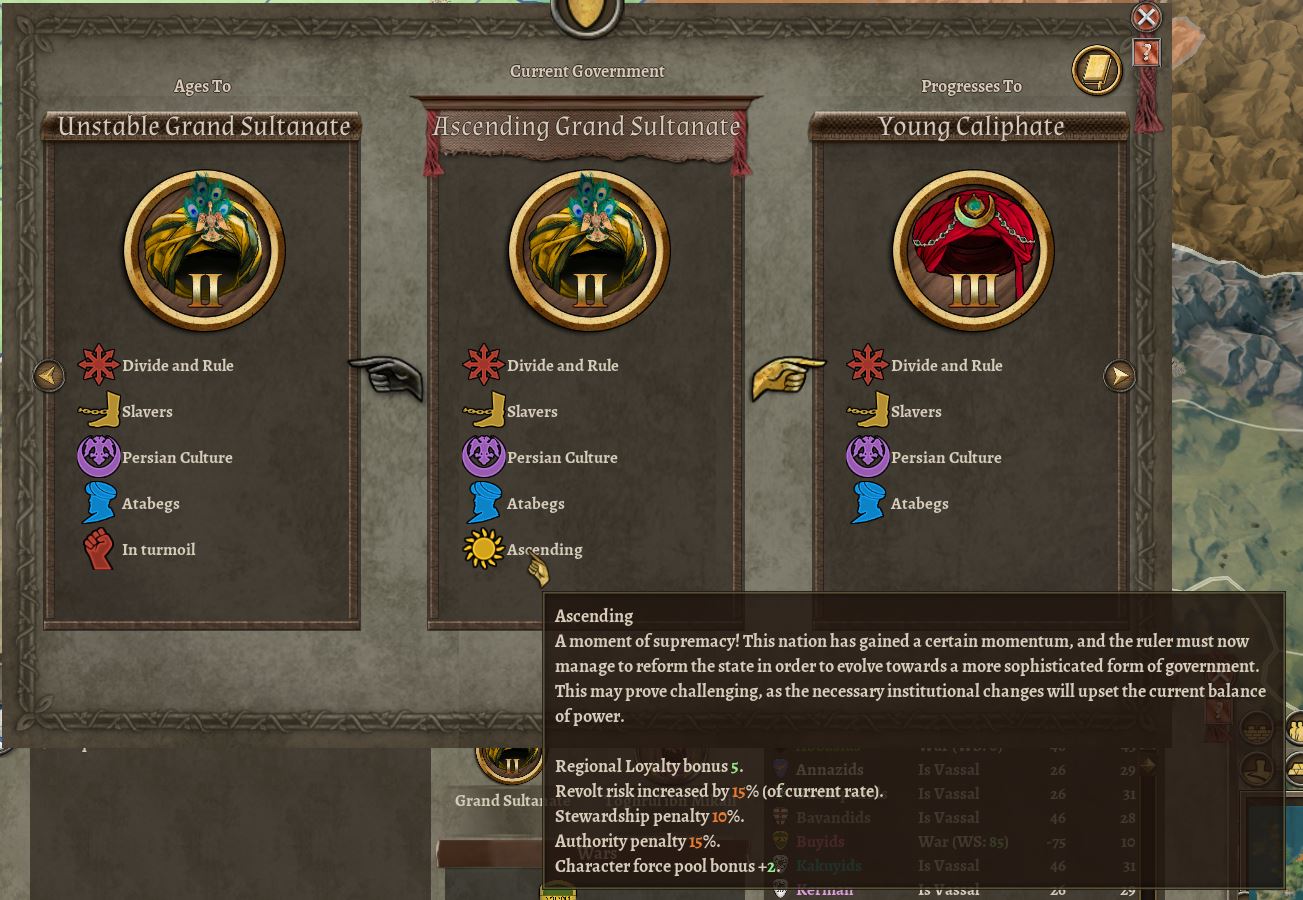Click the Ascending sun icon

[483, 549]
